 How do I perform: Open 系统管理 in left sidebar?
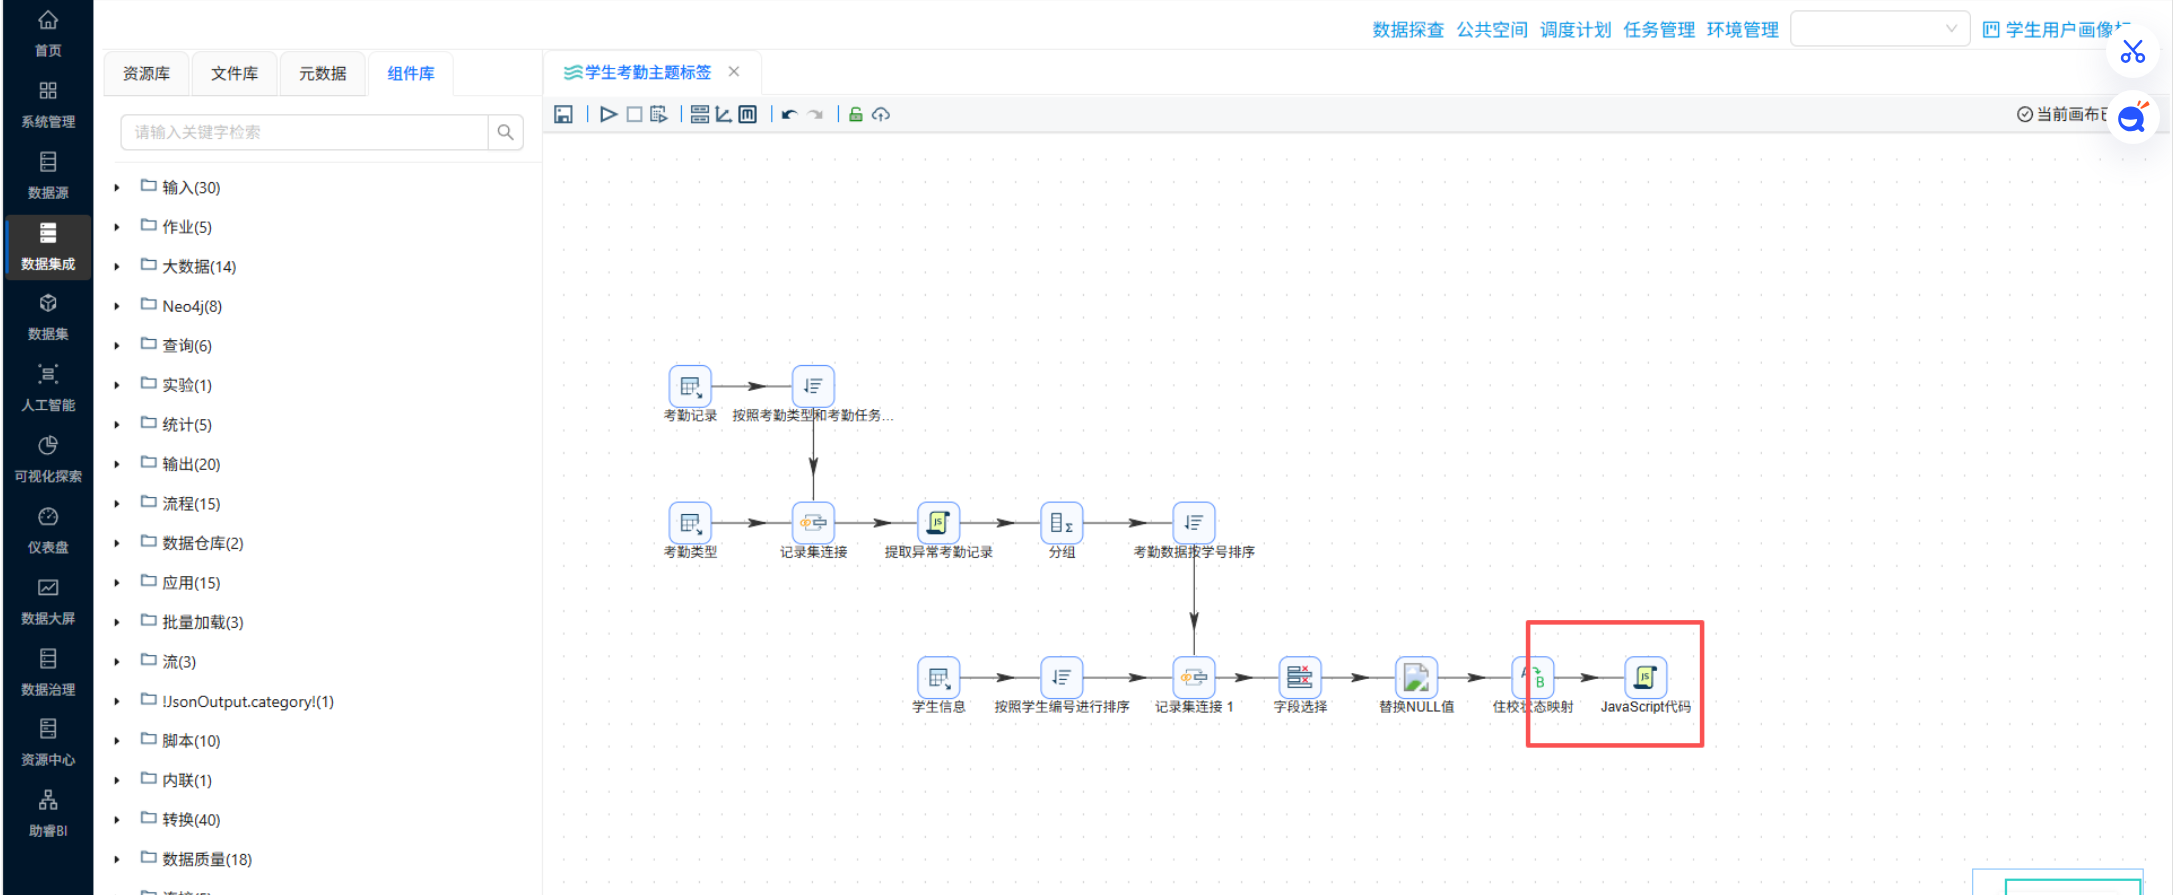point(48,104)
